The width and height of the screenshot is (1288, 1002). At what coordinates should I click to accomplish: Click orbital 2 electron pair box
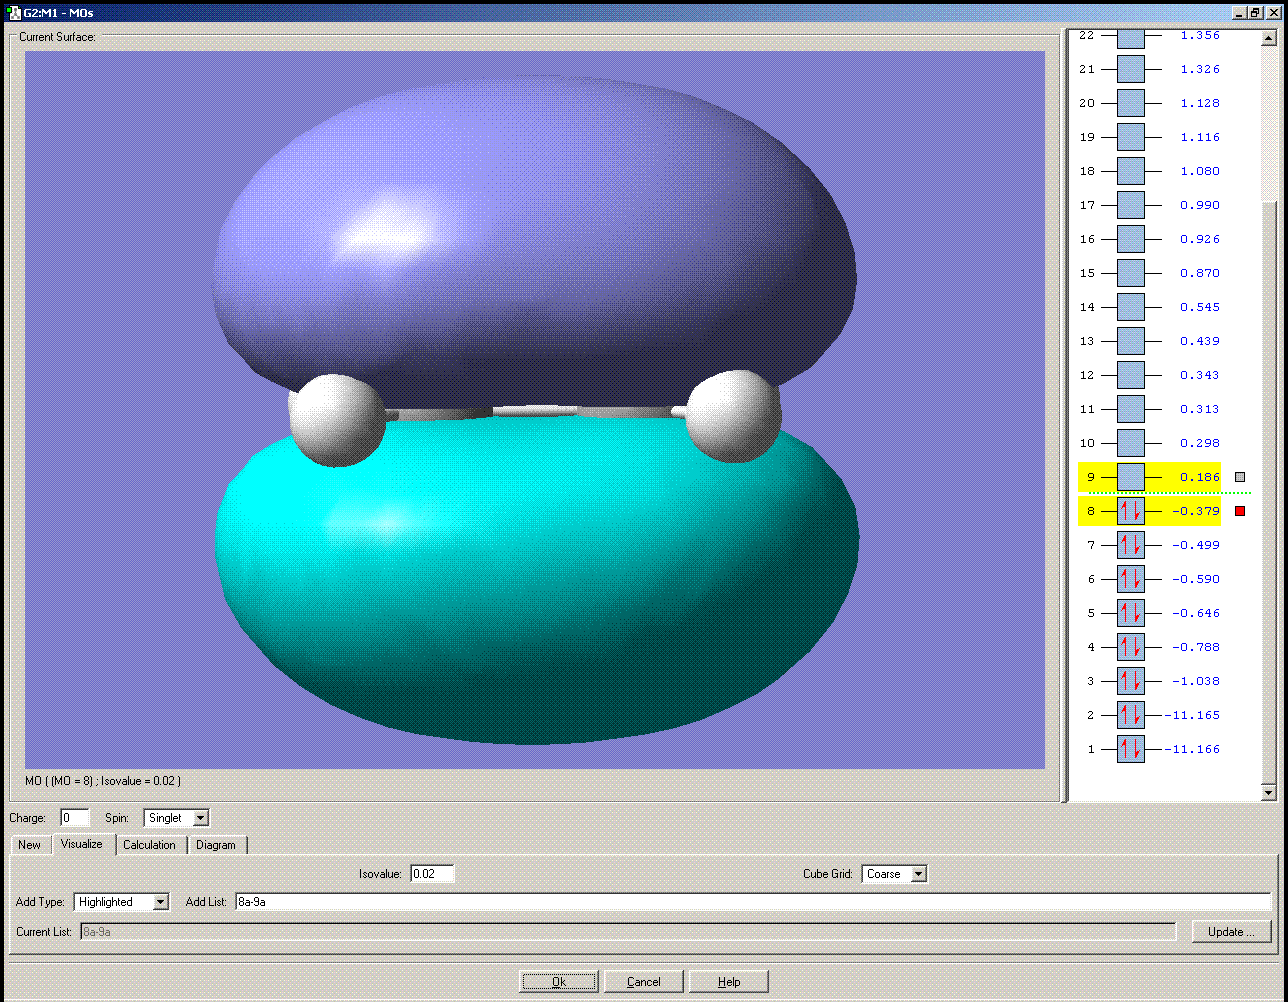1130,715
